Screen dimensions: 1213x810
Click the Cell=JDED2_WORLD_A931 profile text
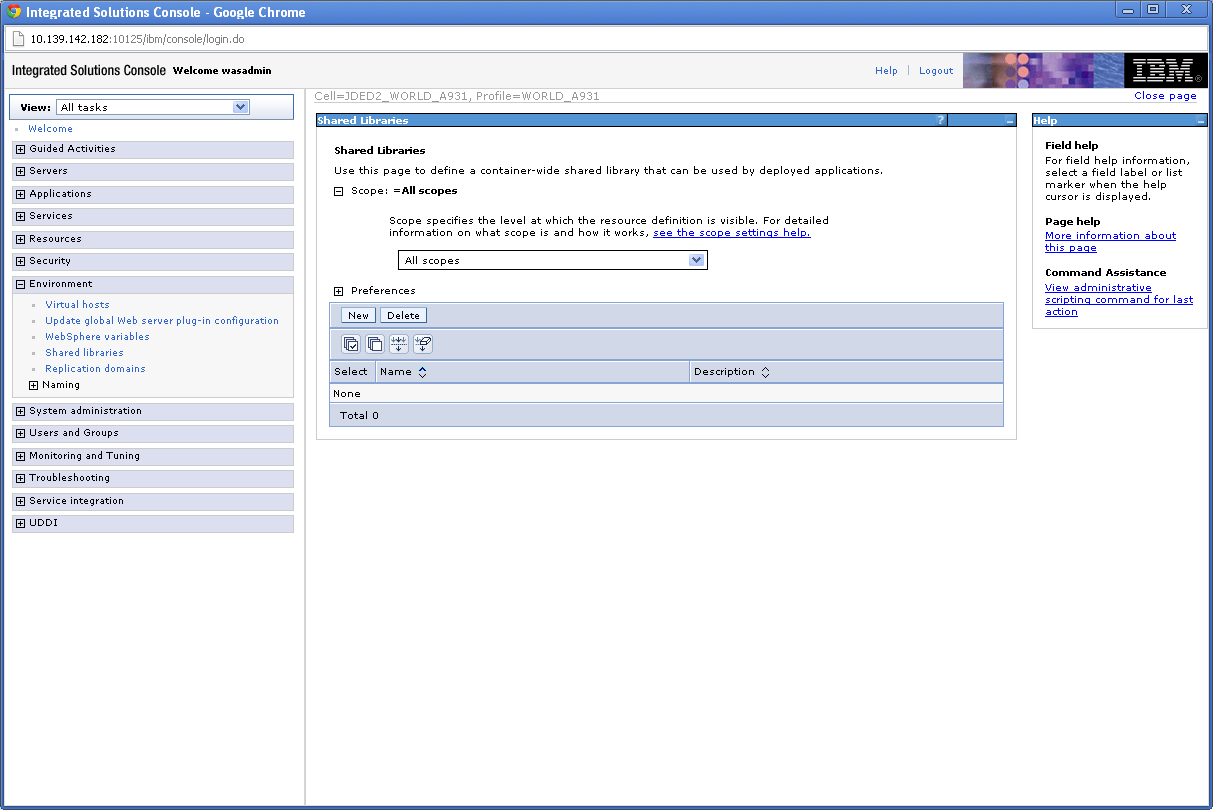[x=457, y=96]
